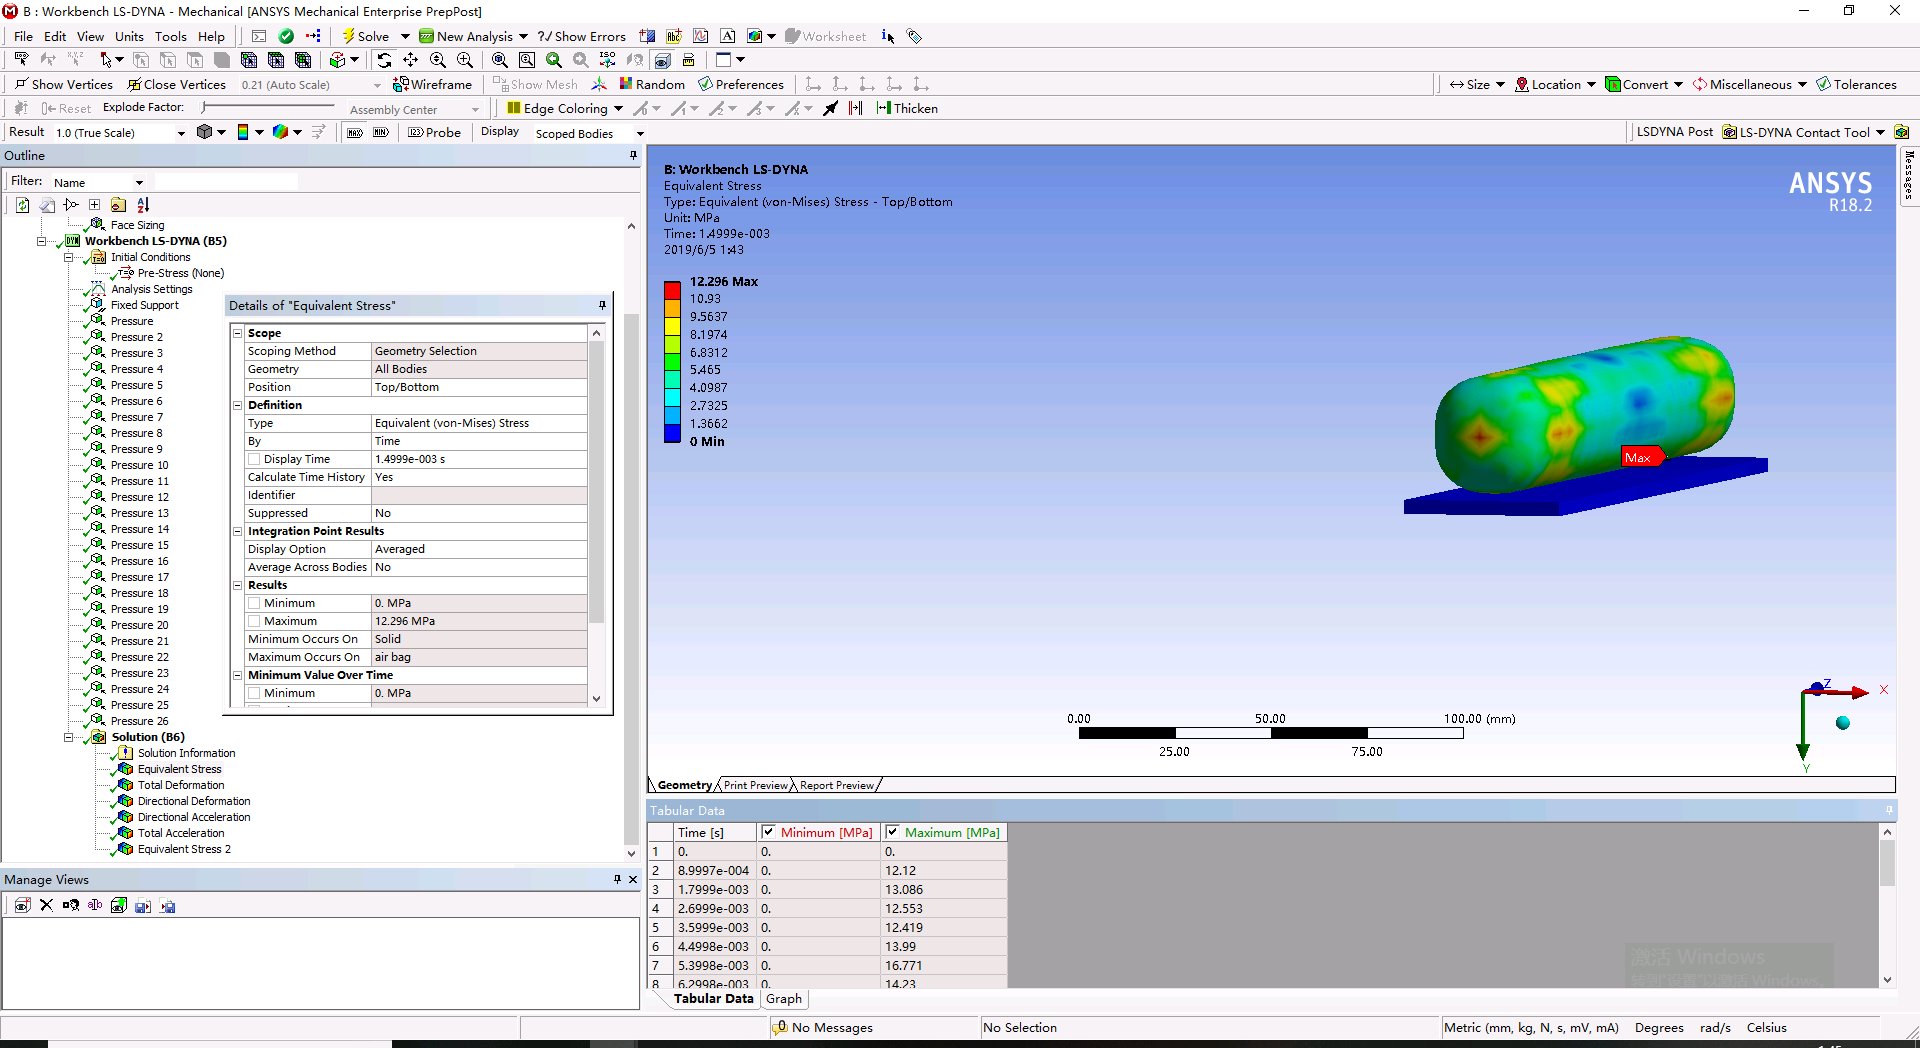Viewport: 1920px width, 1048px height.
Task: Click the outline refresh tree icon
Action: [22, 205]
